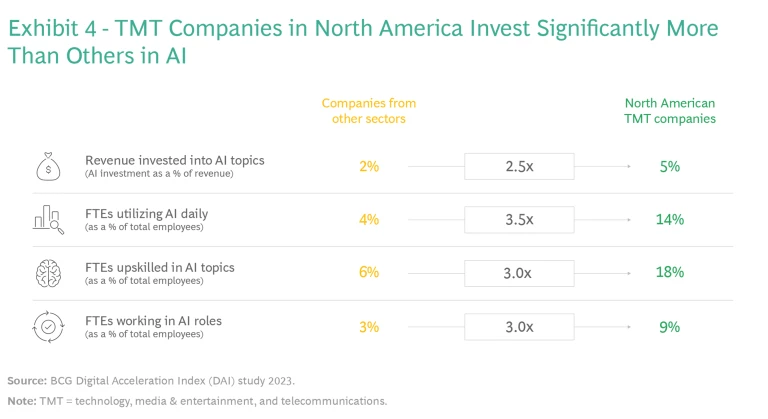Click the yellow 6% value
The width and height of the screenshot is (768, 419).
368,272
